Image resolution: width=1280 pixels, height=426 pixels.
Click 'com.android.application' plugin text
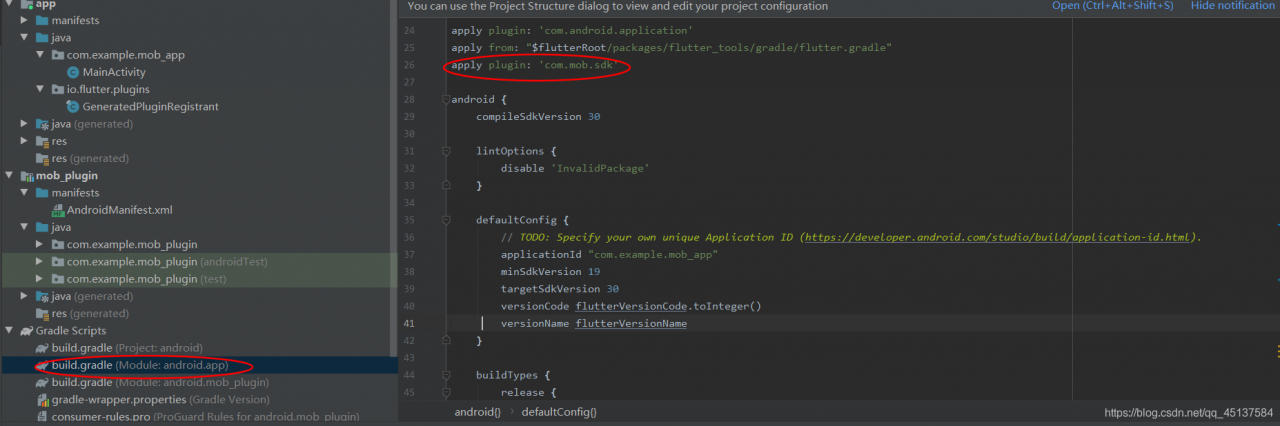[x=615, y=30]
